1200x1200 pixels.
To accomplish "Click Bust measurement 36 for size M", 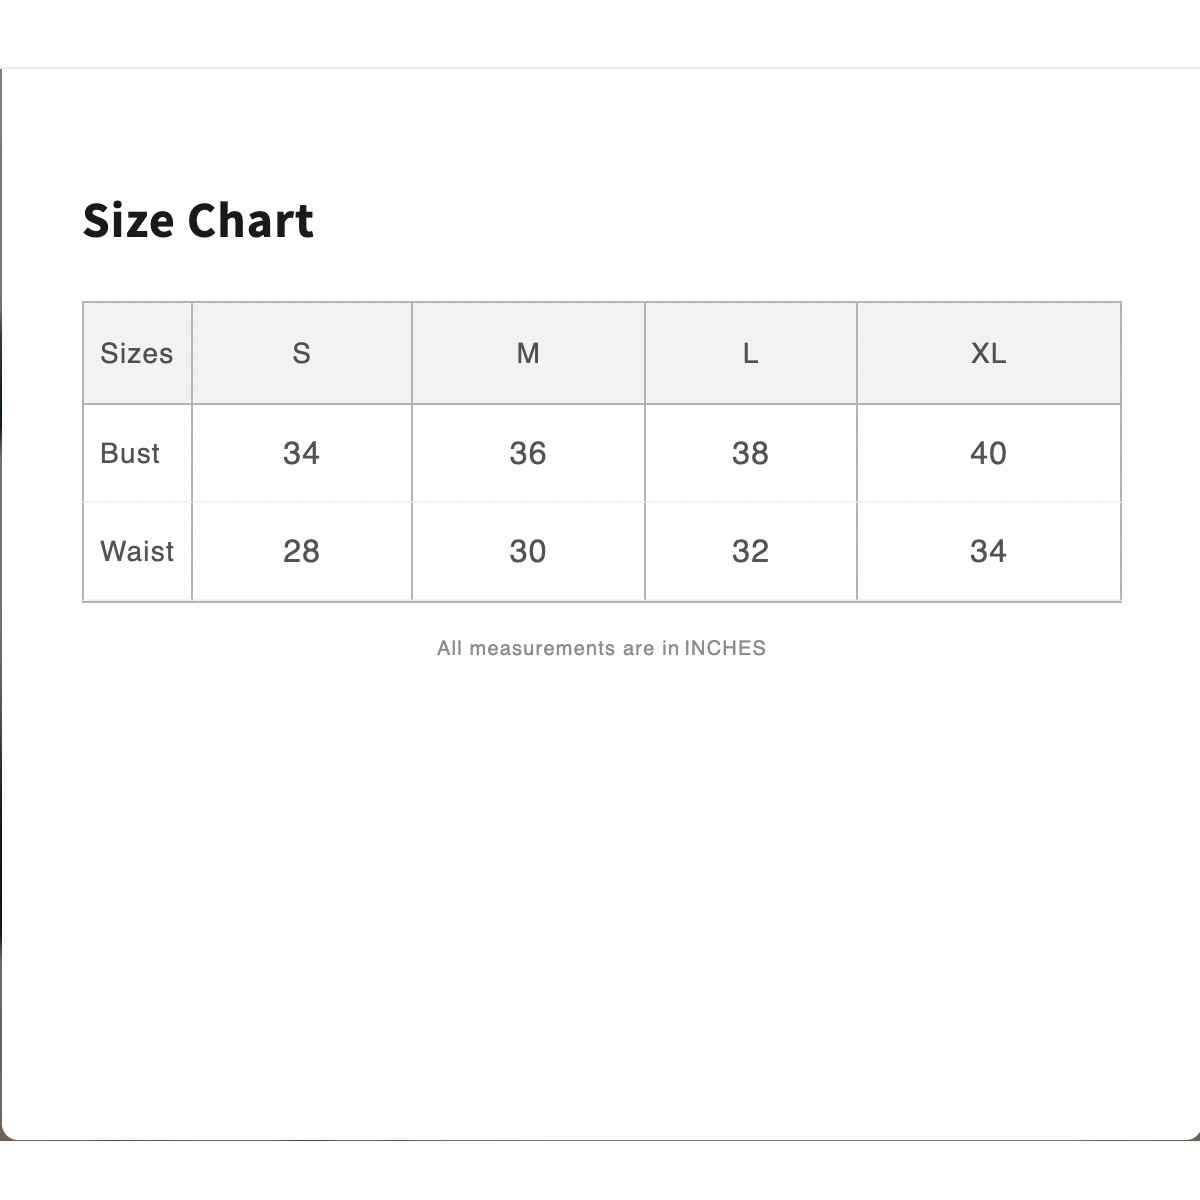I will (528, 453).
